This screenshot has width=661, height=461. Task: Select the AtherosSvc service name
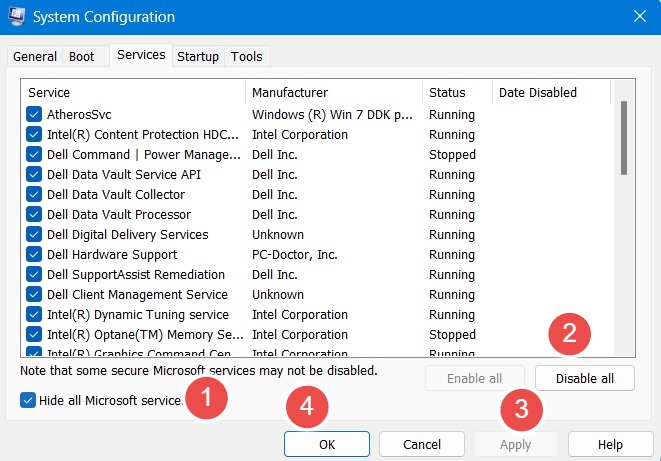(x=79, y=115)
